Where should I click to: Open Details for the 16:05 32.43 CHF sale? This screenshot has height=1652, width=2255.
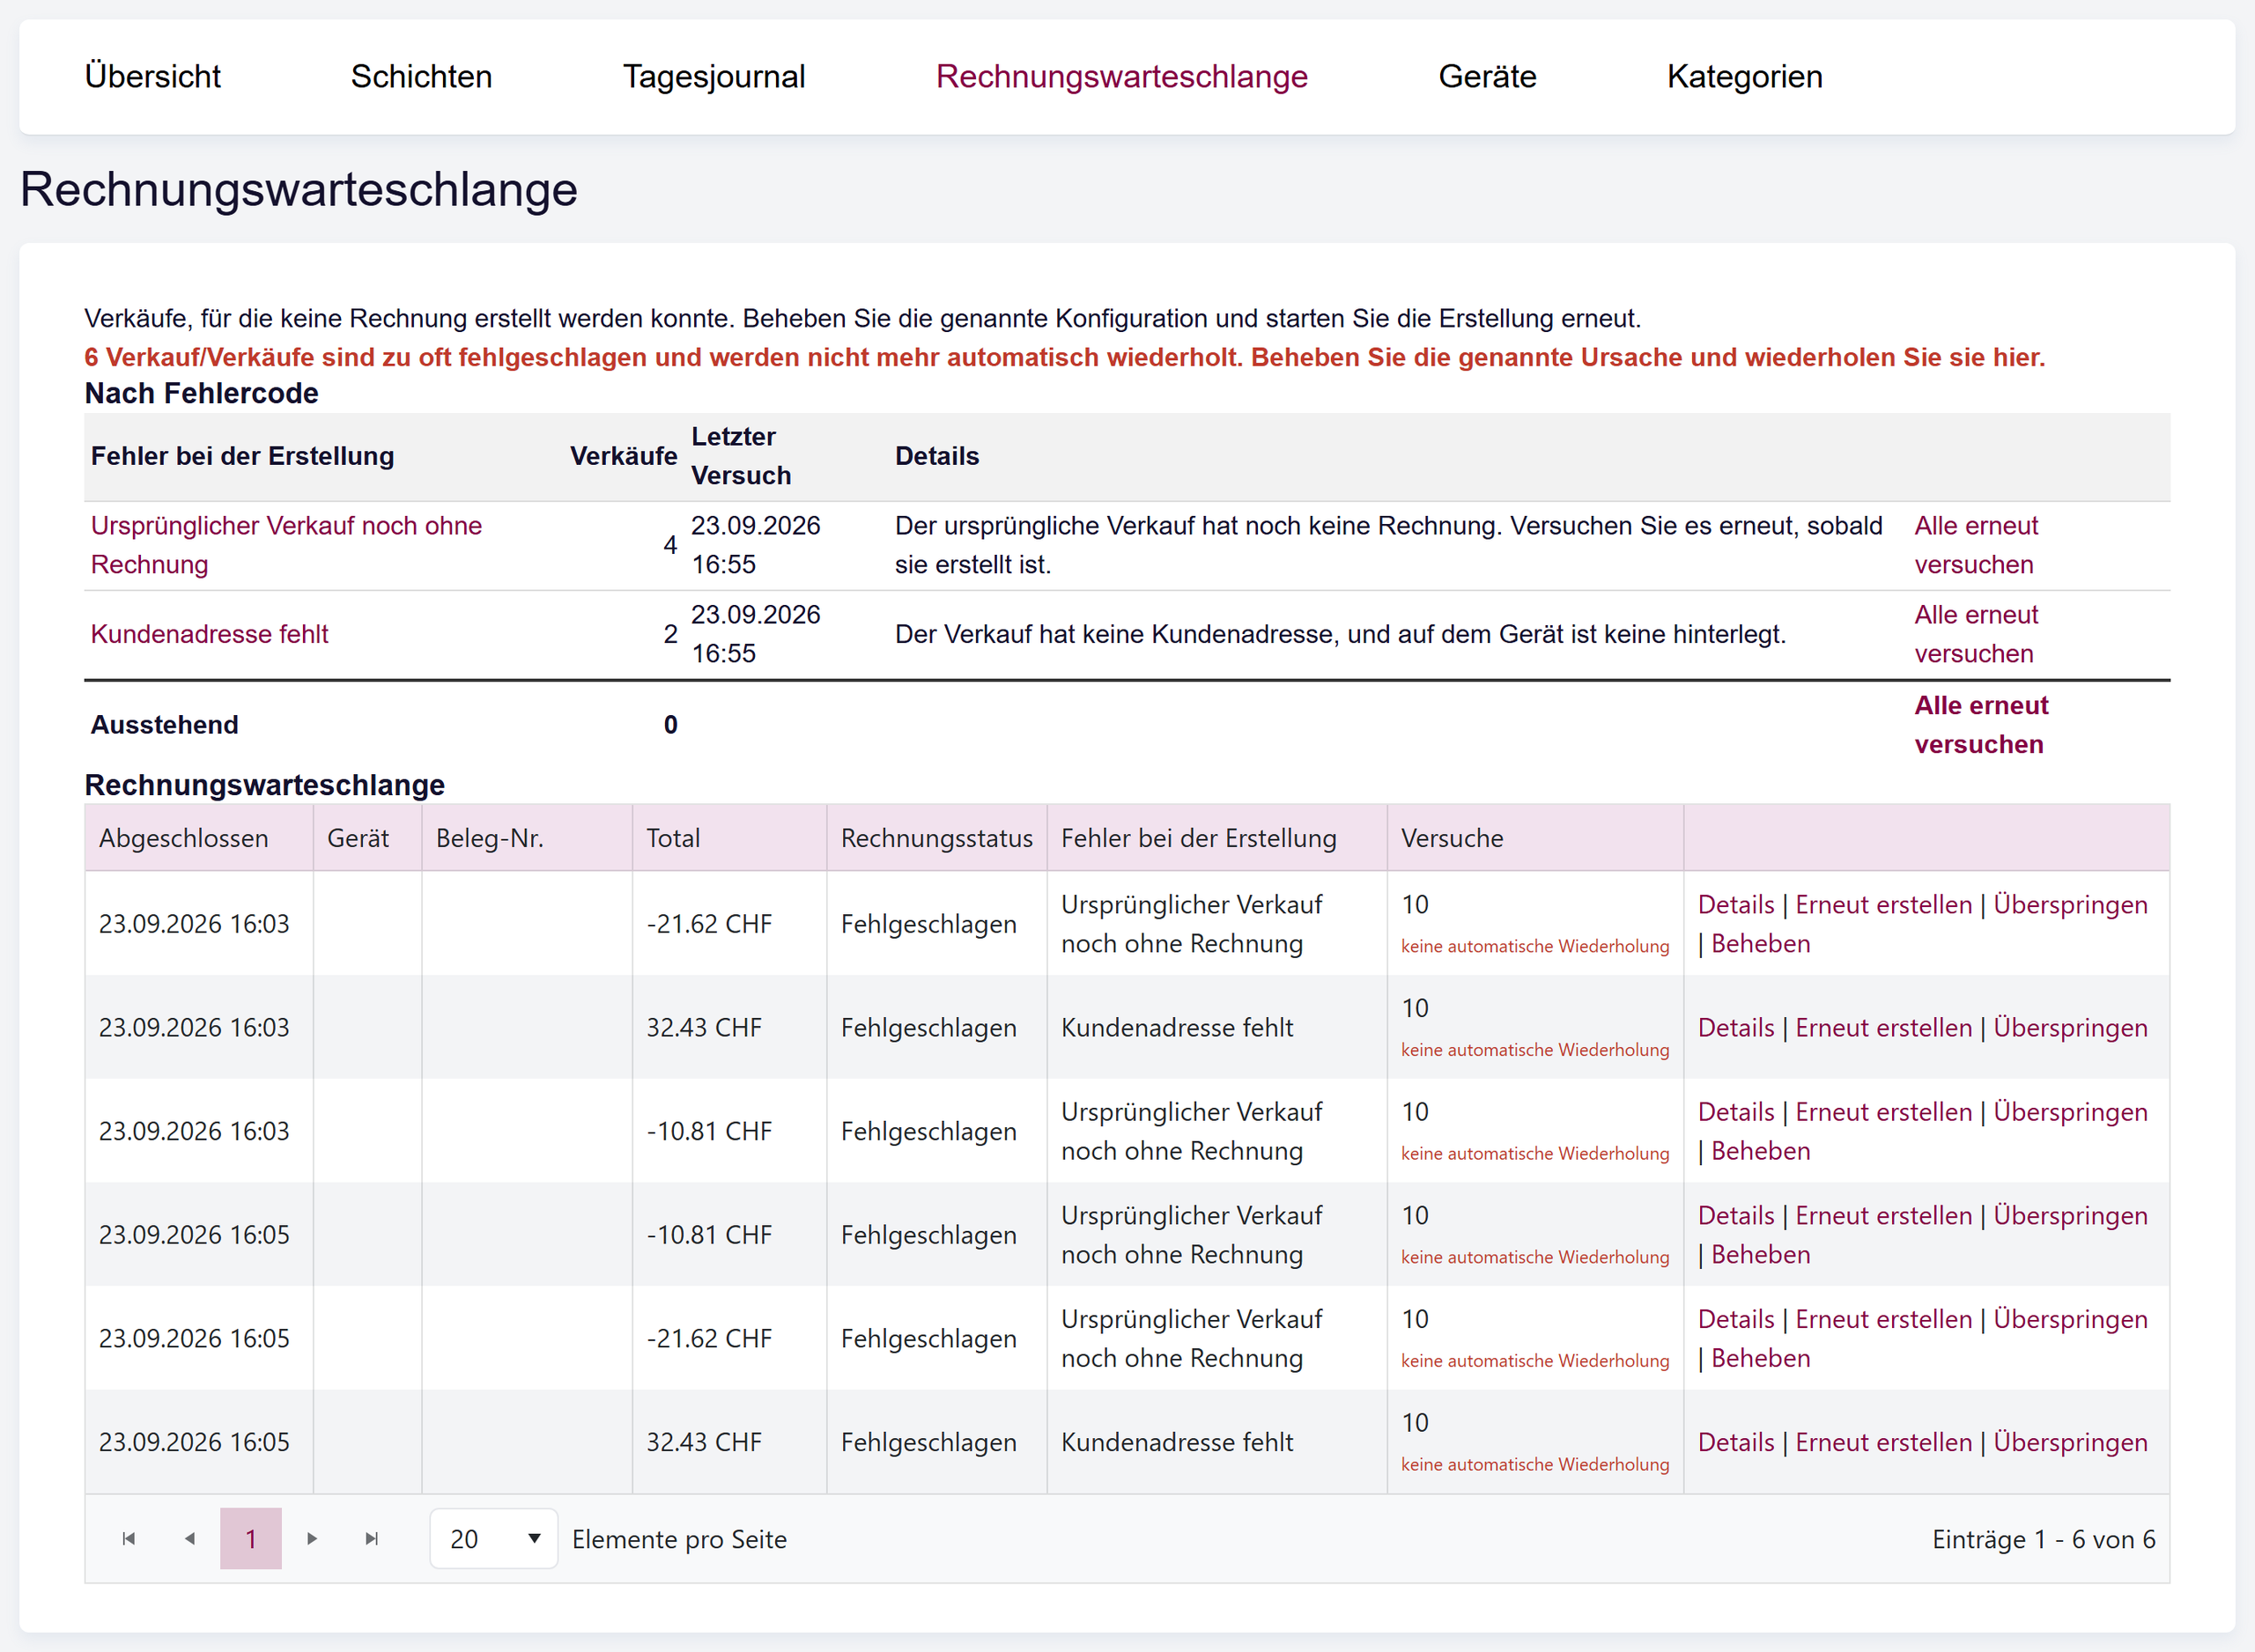tap(1736, 1442)
